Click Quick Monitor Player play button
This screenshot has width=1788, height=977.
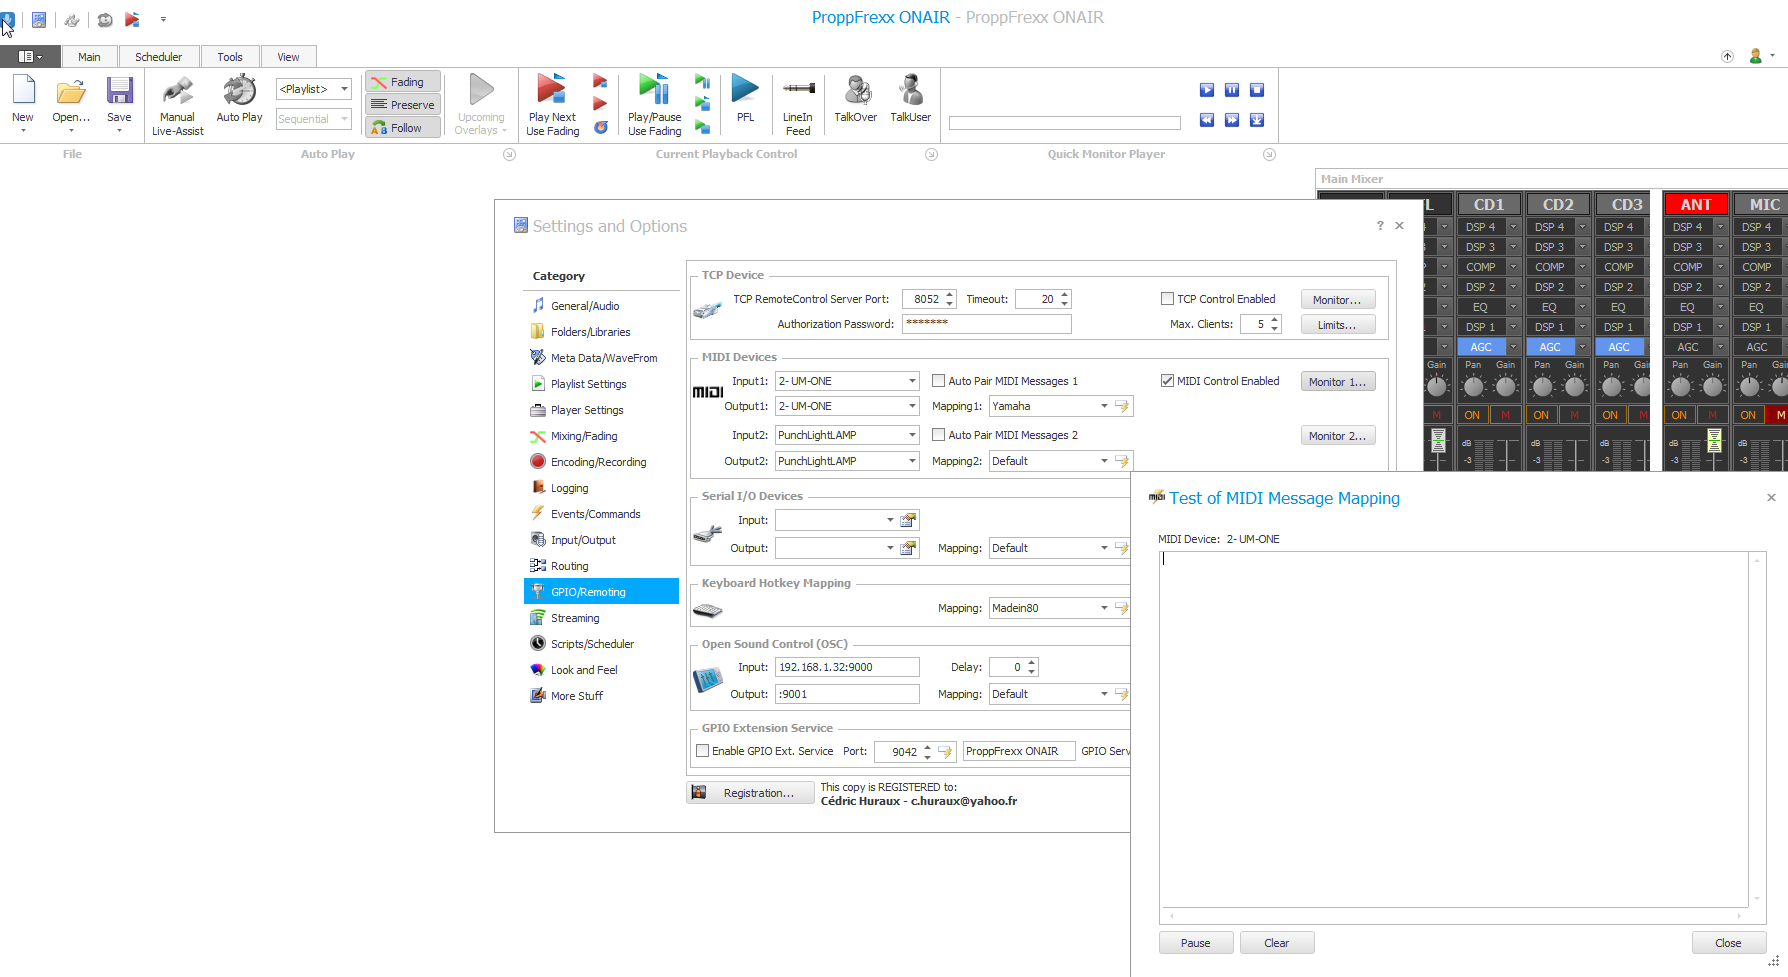click(x=1207, y=90)
